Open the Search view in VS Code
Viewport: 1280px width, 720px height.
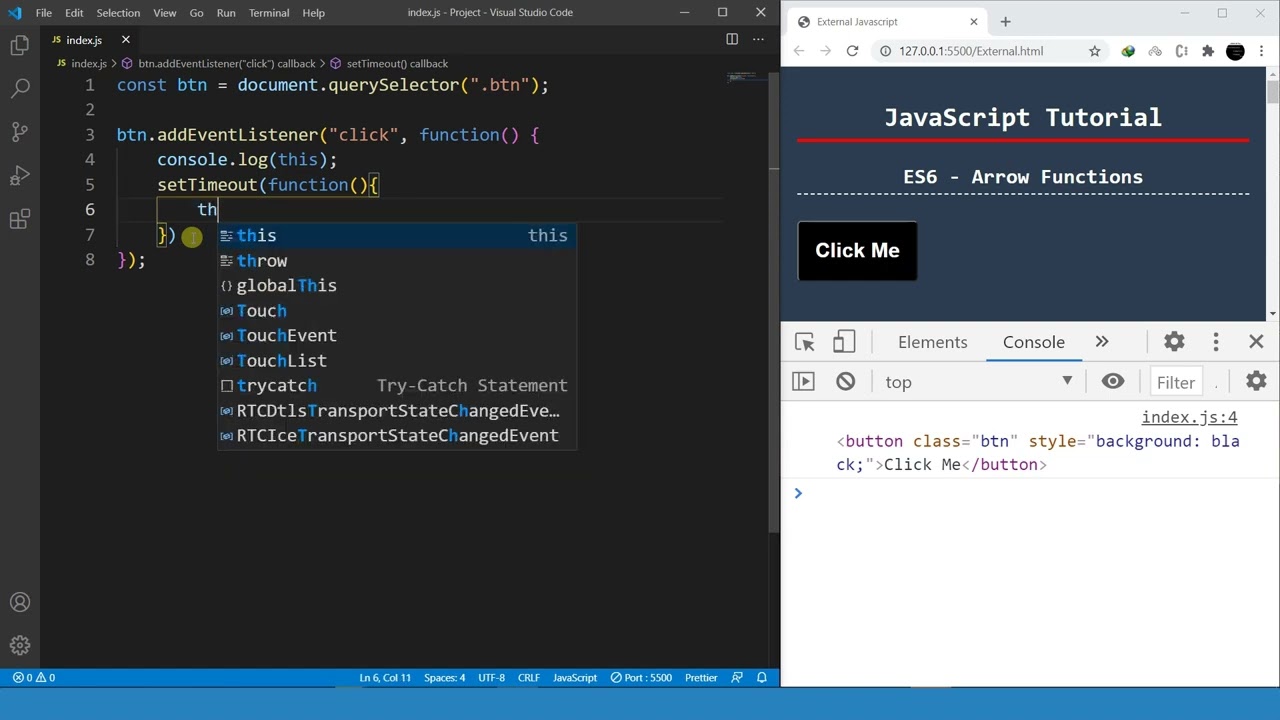pyautogui.click(x=20, y=88)
